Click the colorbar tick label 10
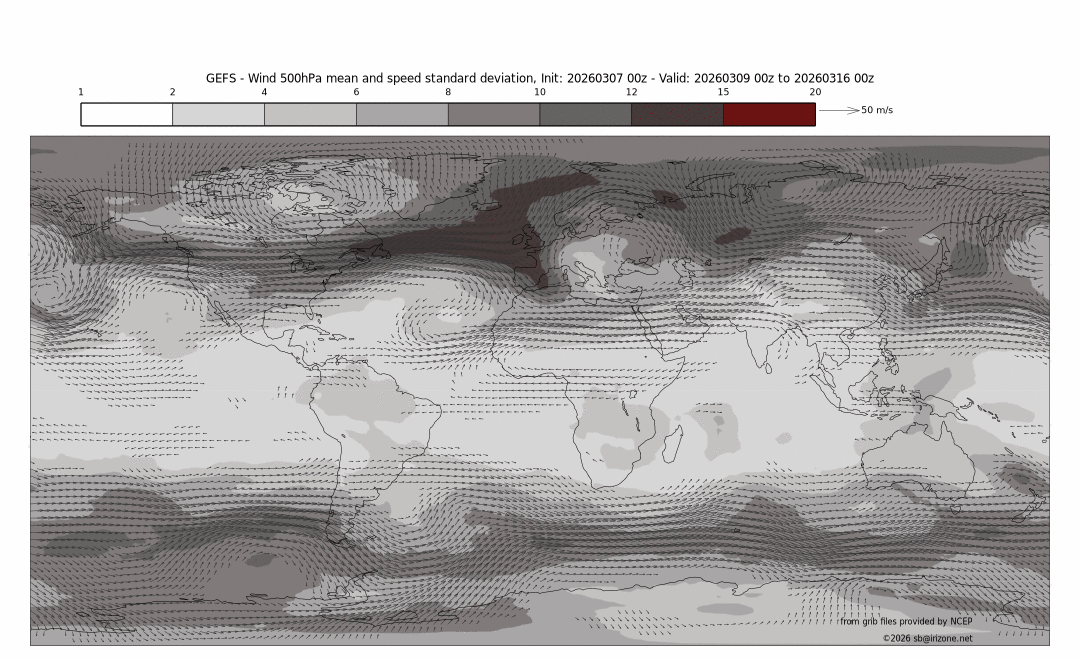 click(540, 92)
